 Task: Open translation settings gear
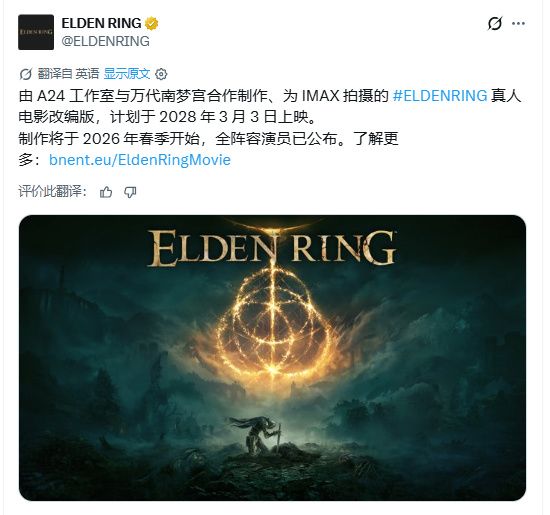[161, 74]
